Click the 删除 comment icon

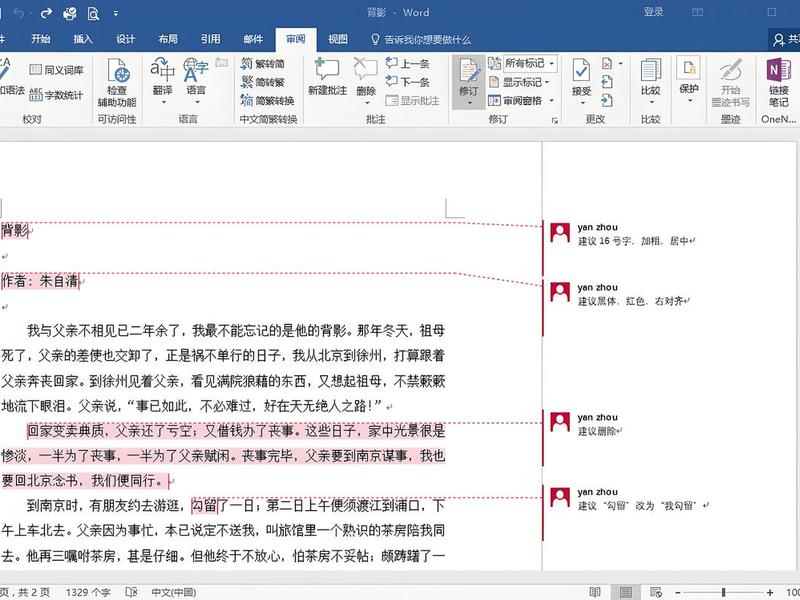point(366,70)
